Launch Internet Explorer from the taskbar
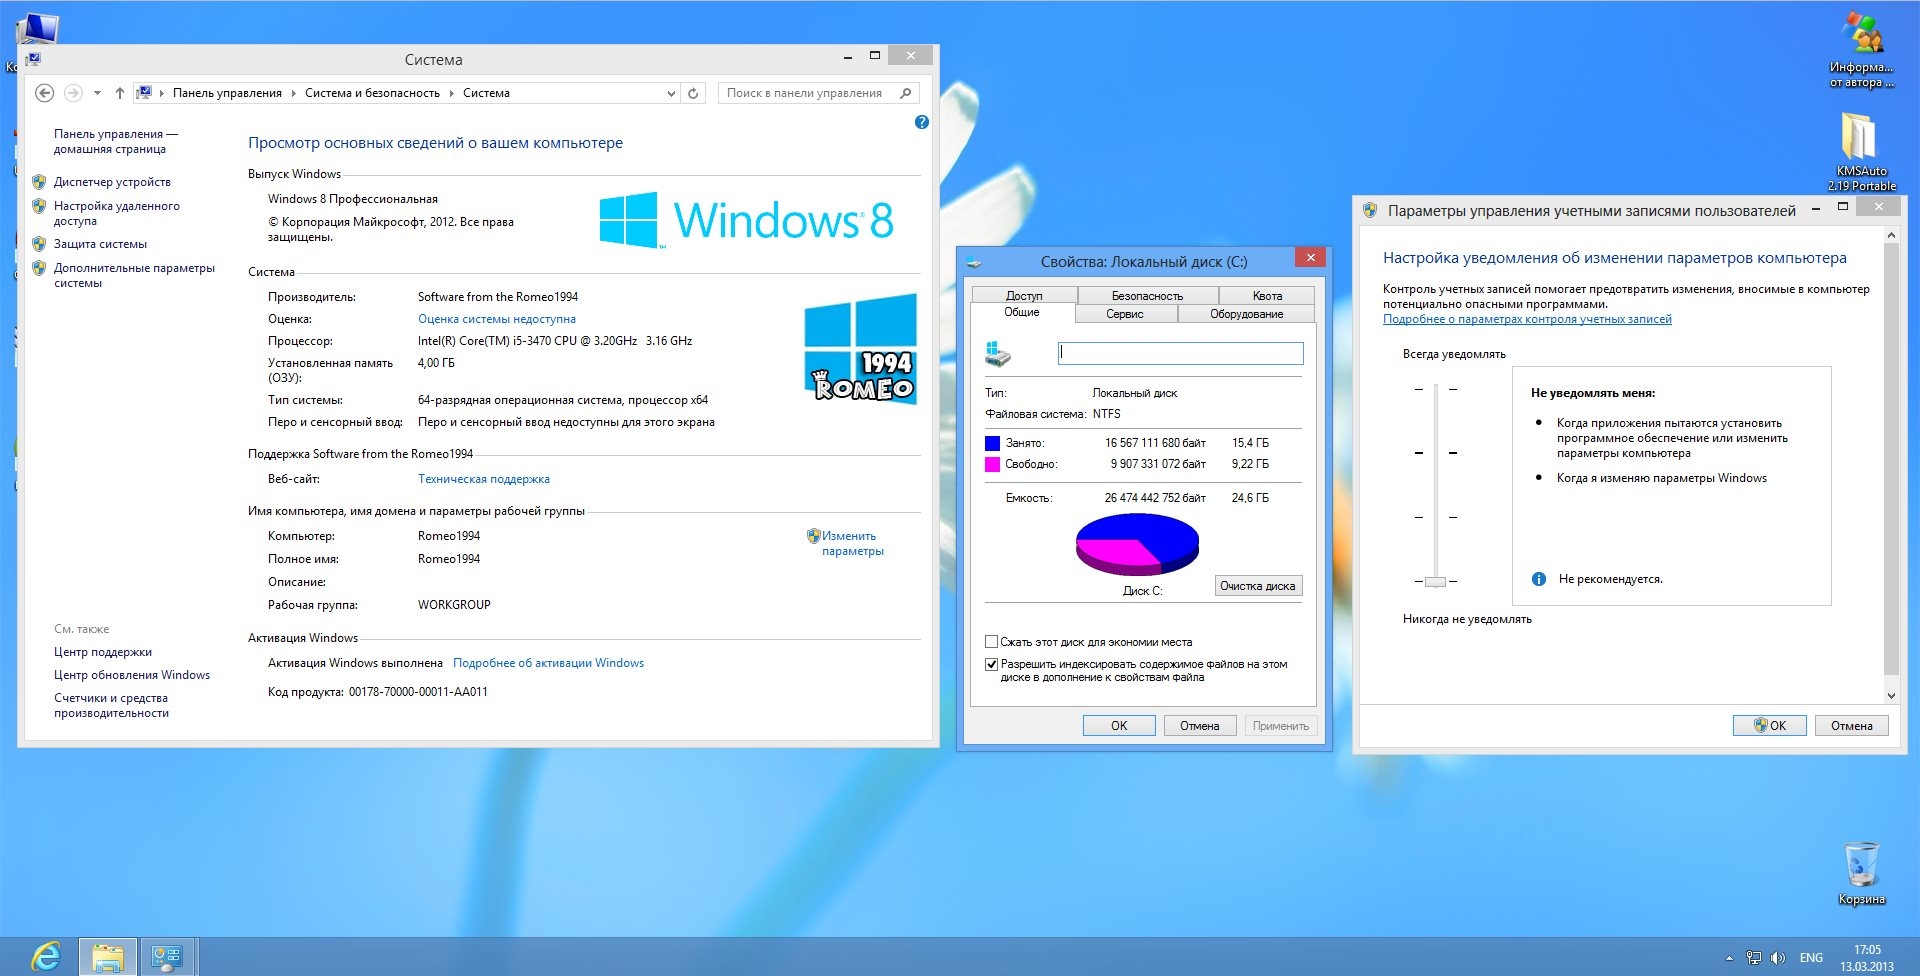1920x976 pixels. pyautogui.click(x=46, y=957)
